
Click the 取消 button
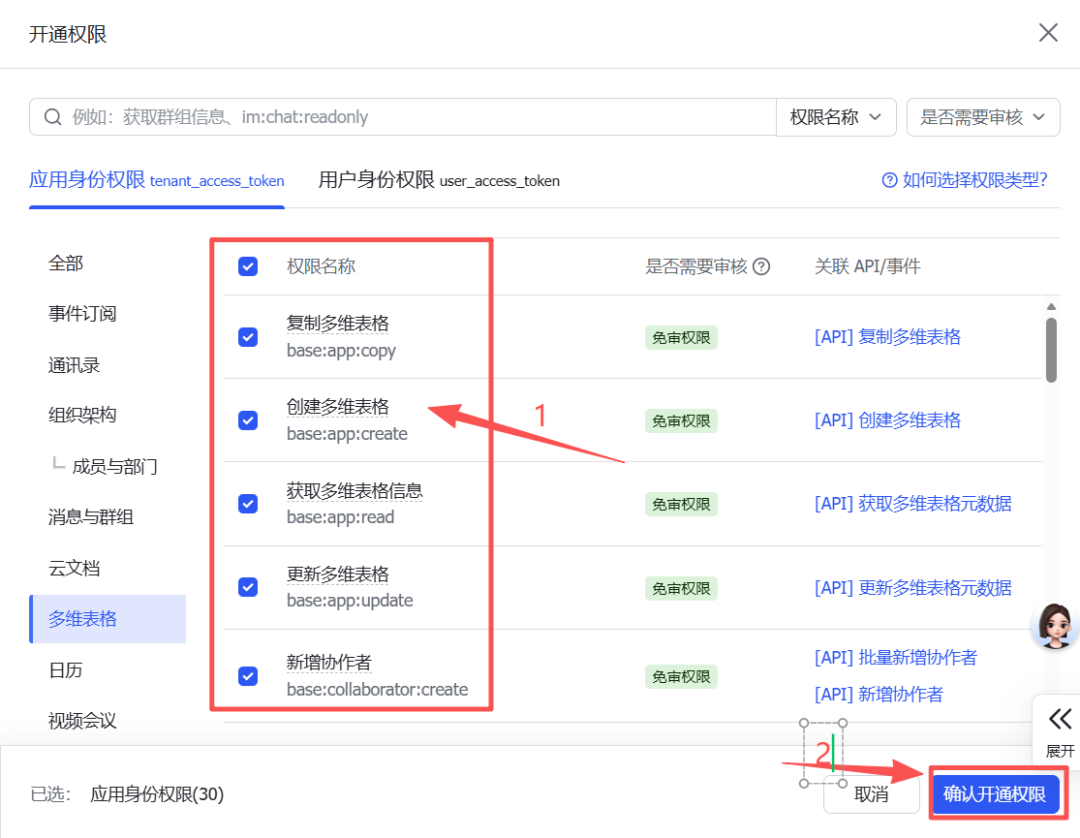pyautogui.click(x=871, y=793)
